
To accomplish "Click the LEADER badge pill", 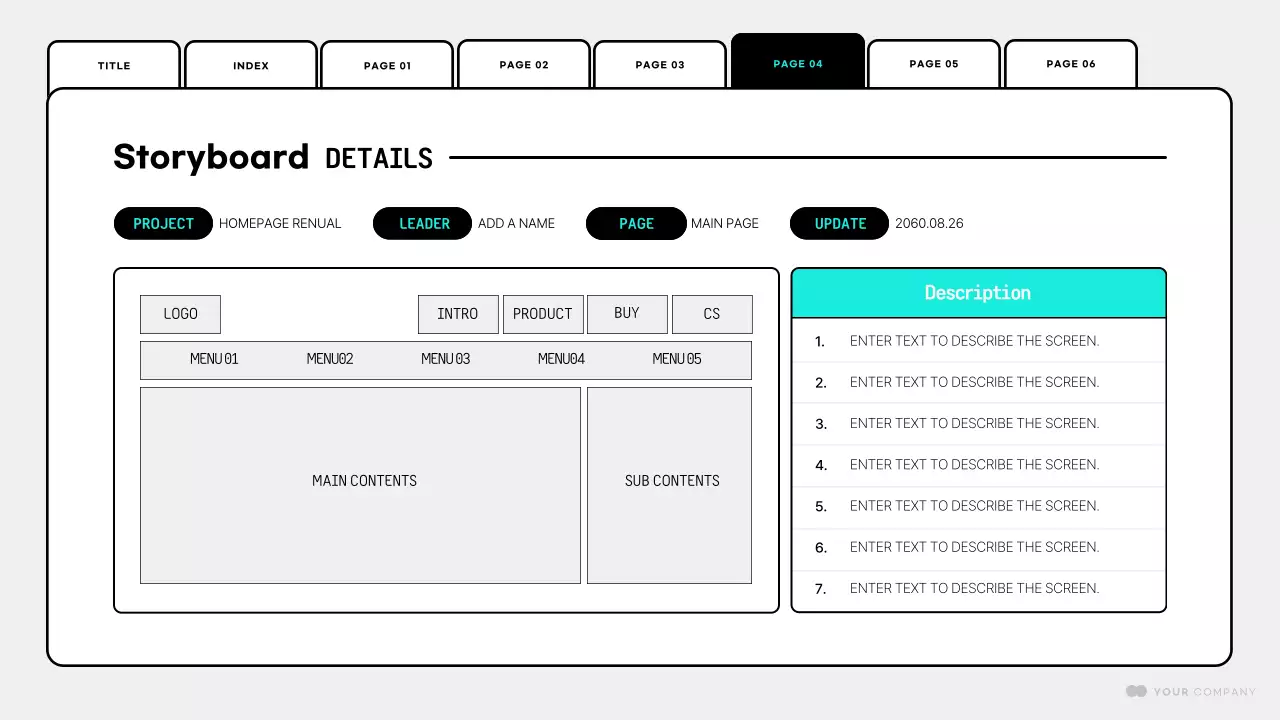I will point(422,223).
